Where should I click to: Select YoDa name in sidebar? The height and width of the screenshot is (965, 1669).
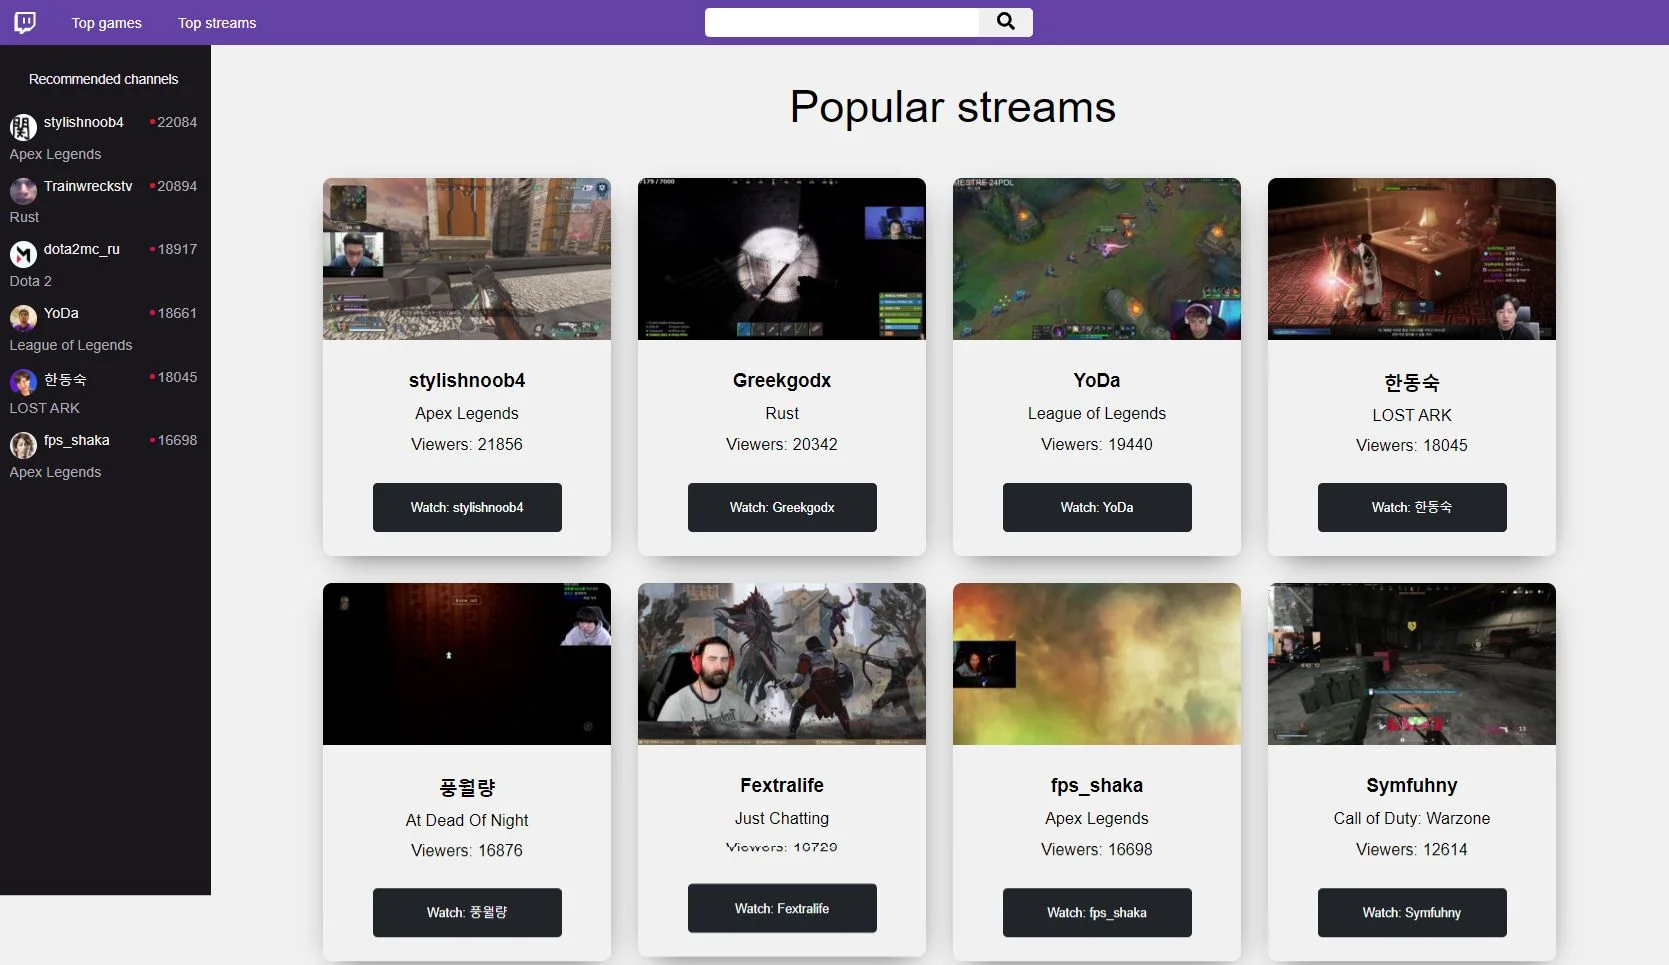61,313
